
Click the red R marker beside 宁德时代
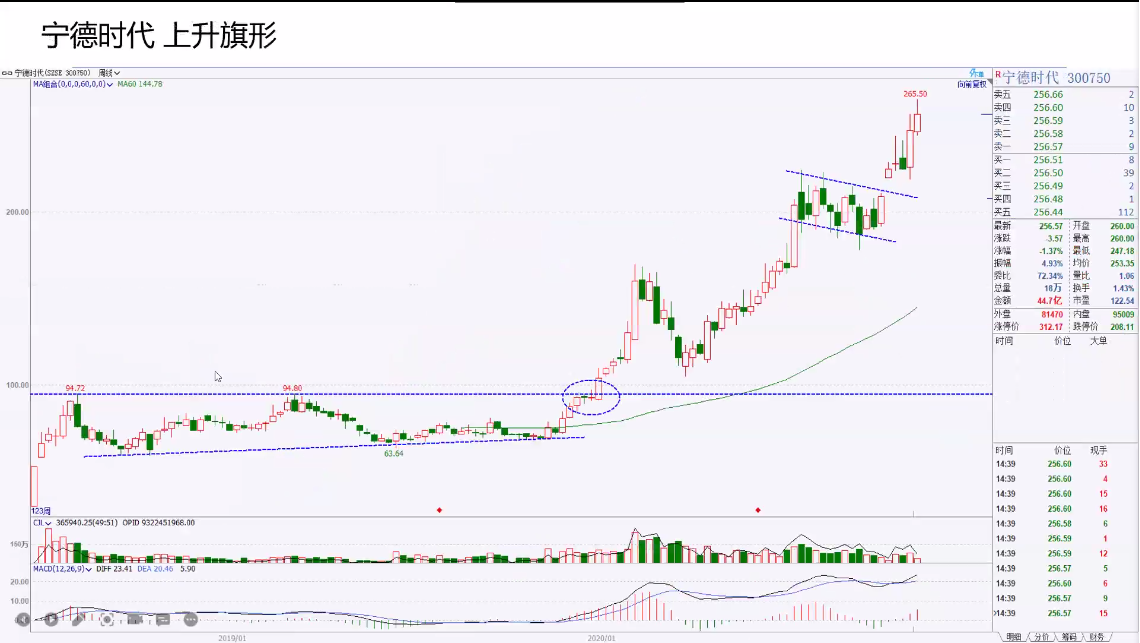pos(998,76)
